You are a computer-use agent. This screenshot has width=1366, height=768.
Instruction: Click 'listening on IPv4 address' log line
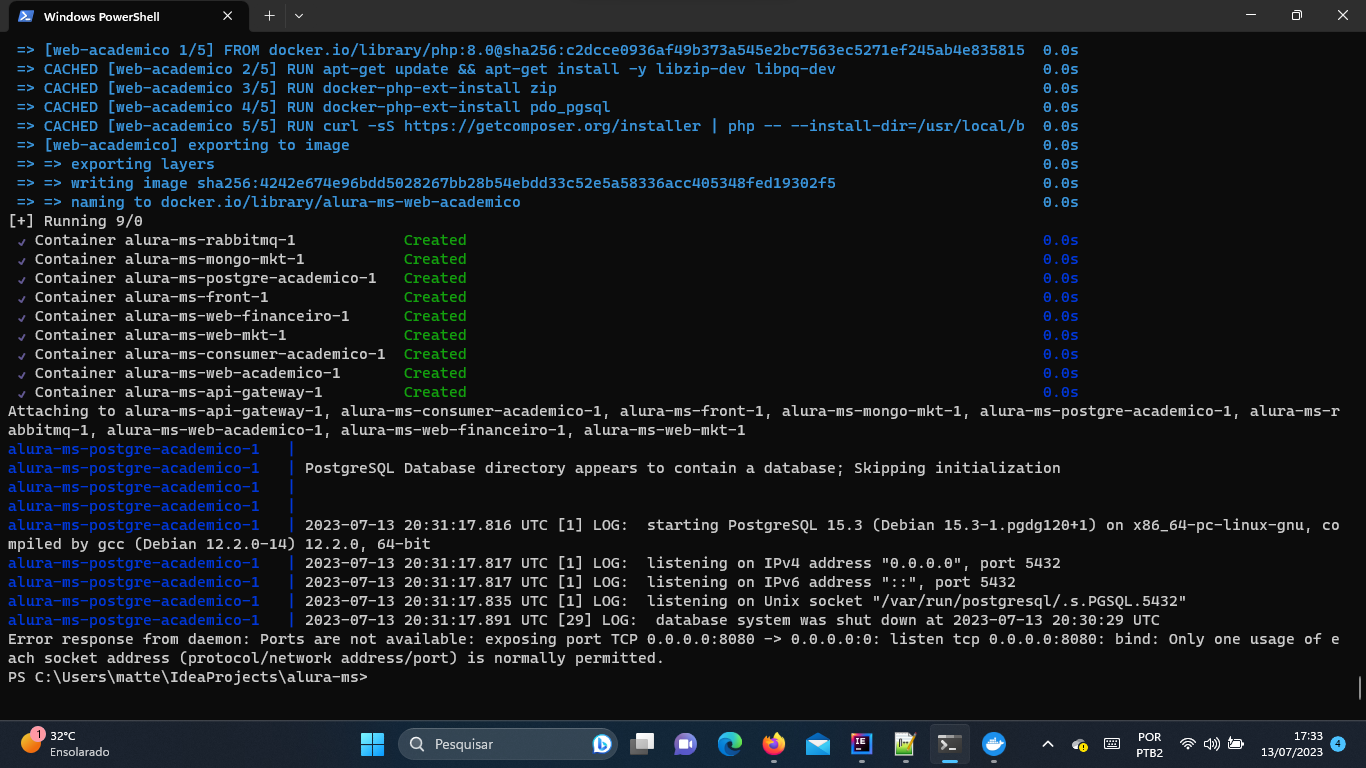(x=683, y=563)
